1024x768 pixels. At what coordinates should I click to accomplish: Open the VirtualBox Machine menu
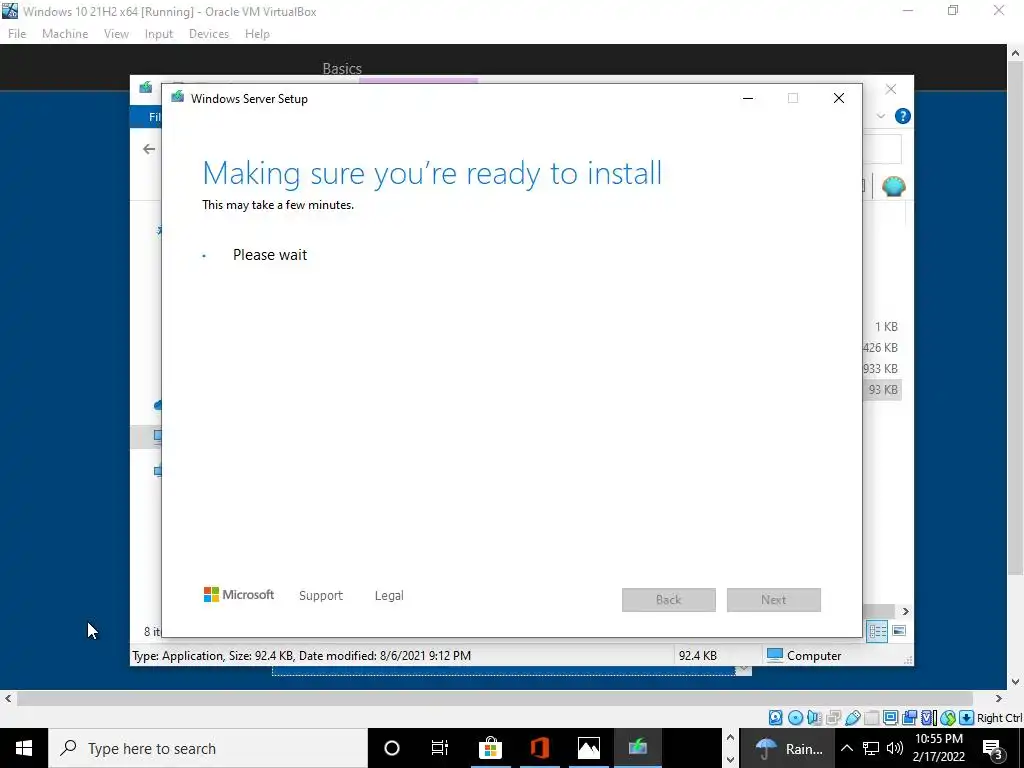tap(65, 34)
